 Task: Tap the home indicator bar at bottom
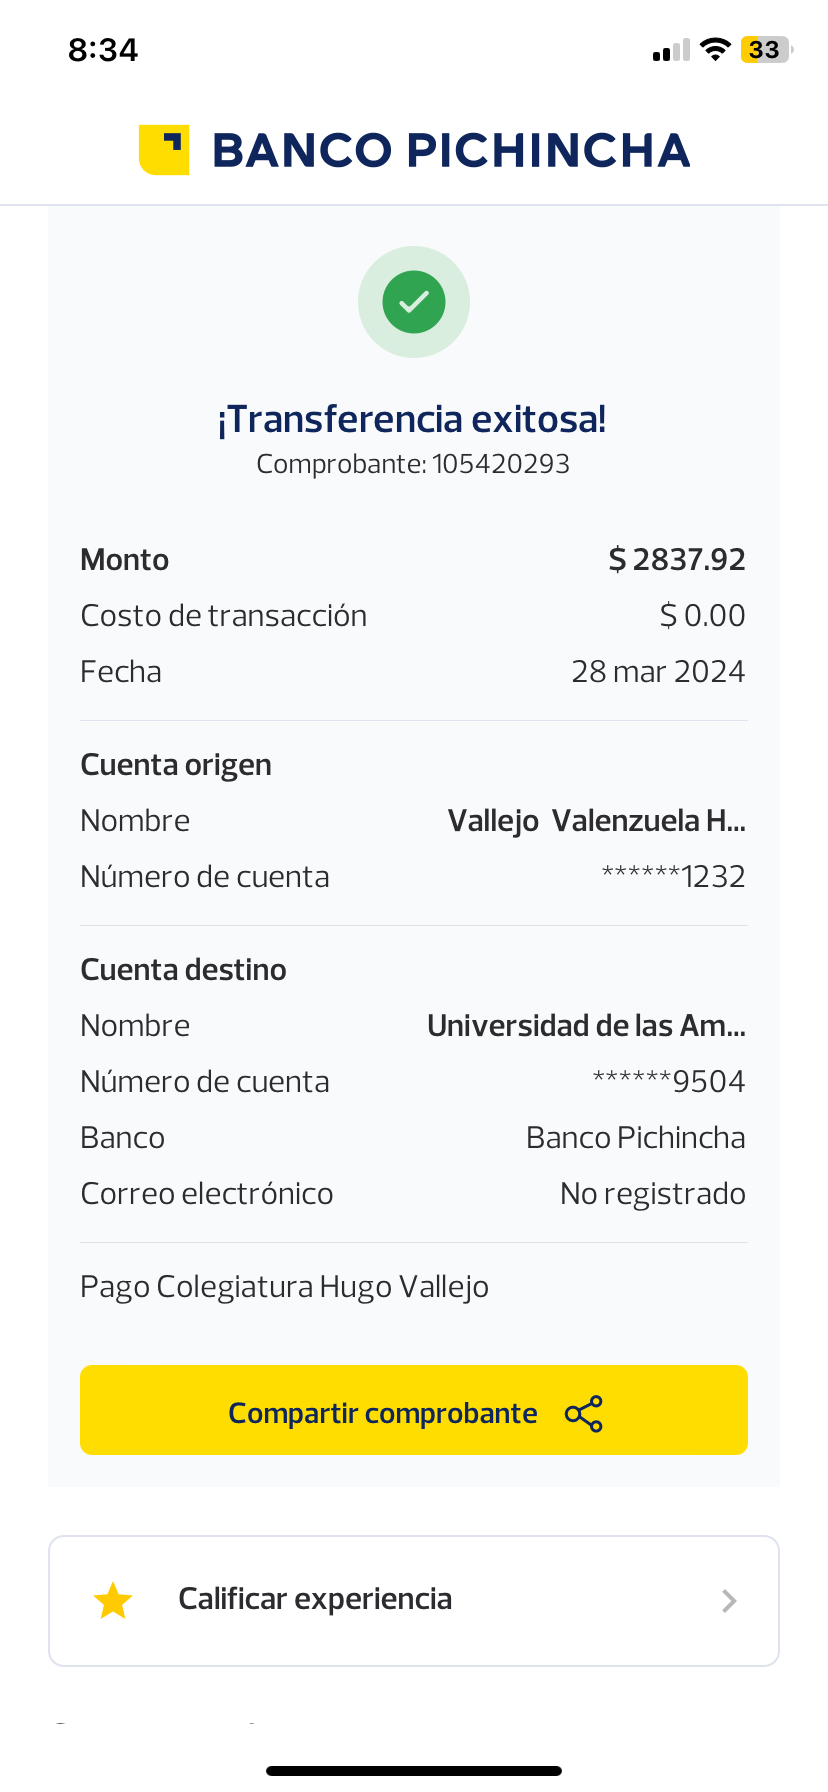[x=414, y=1771]
